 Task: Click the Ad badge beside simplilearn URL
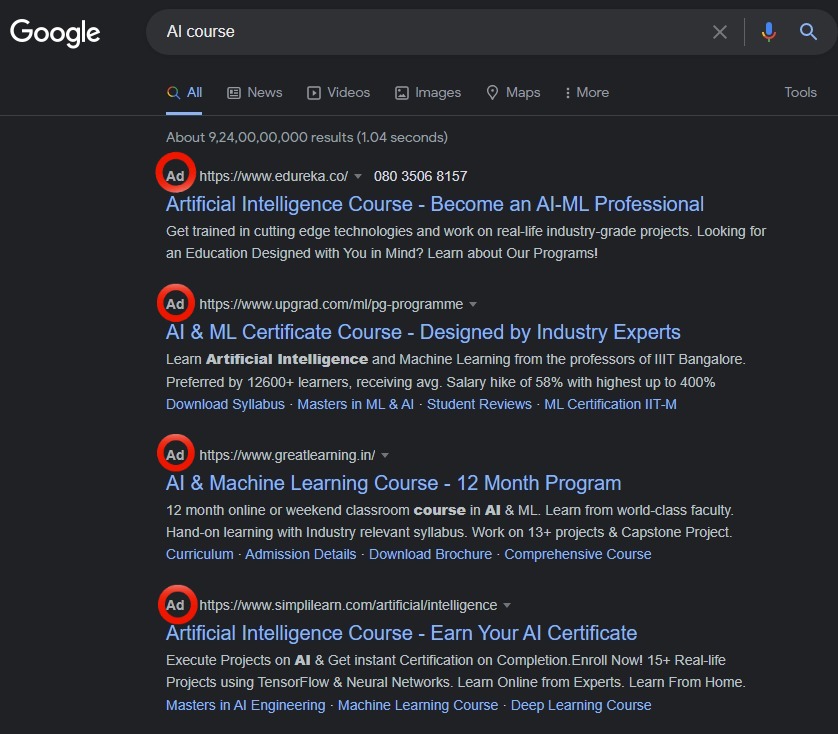(x=175, y=605)
